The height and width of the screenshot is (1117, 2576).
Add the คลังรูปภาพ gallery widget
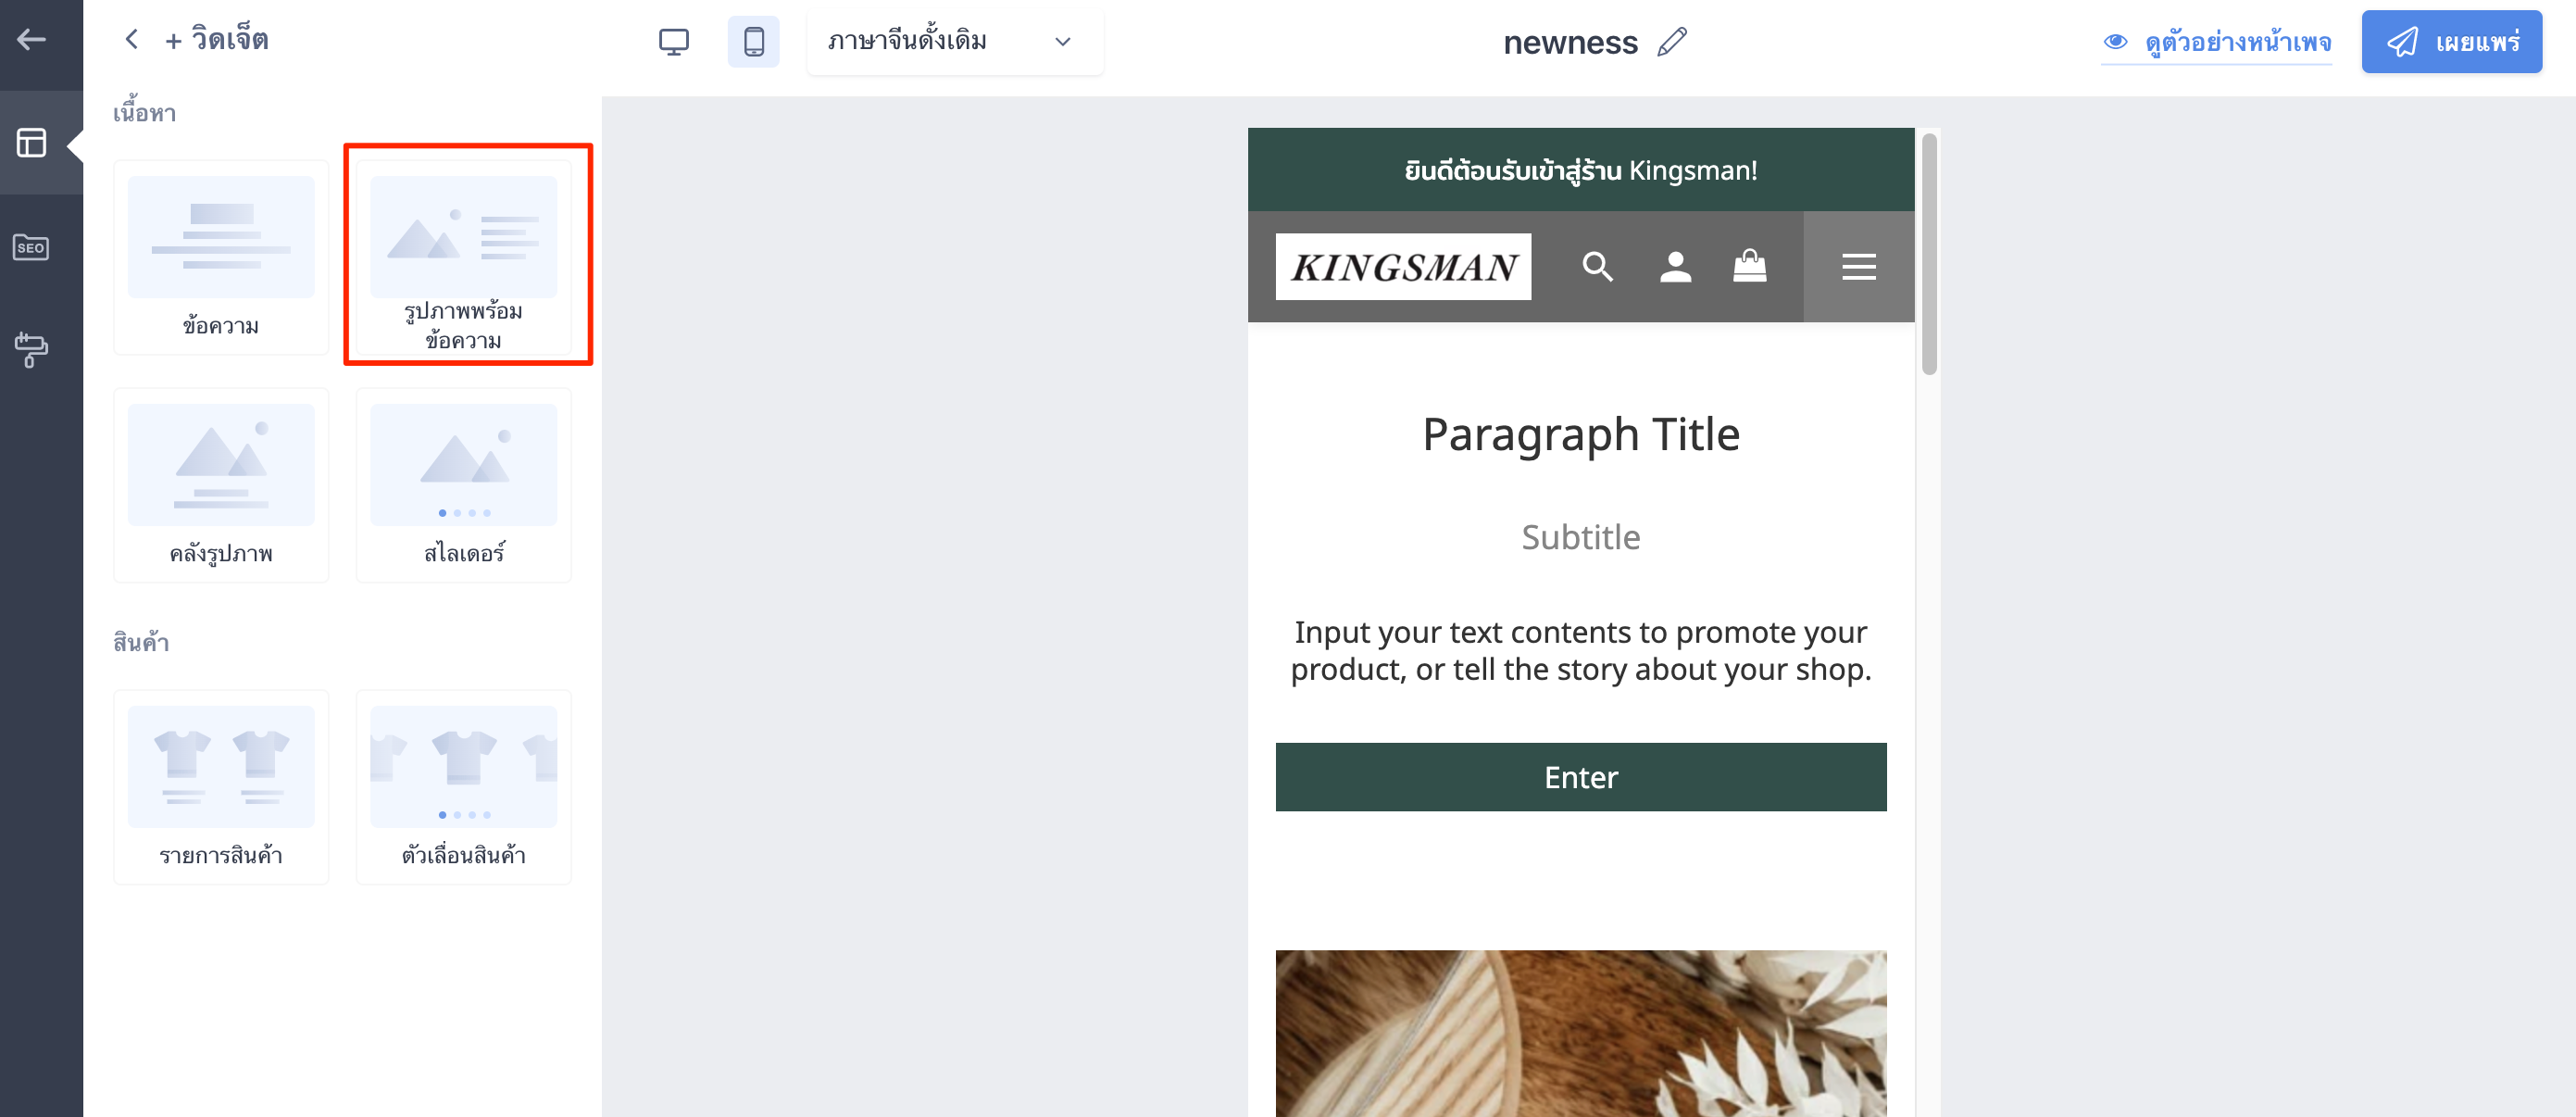[221, 486]
